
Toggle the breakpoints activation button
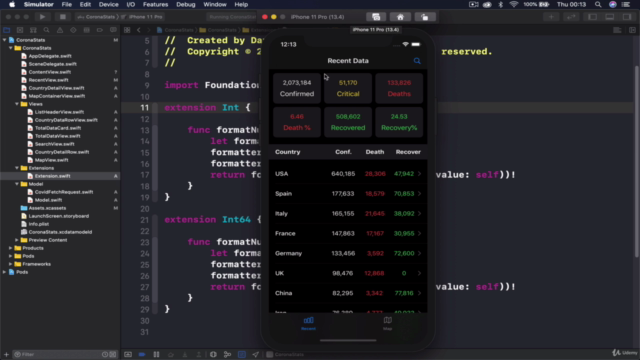pyautogui.click(x=142, y=354)
